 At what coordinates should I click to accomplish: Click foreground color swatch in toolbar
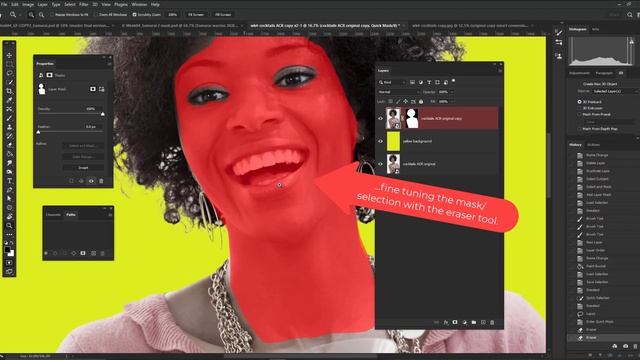tap(7, 249)
